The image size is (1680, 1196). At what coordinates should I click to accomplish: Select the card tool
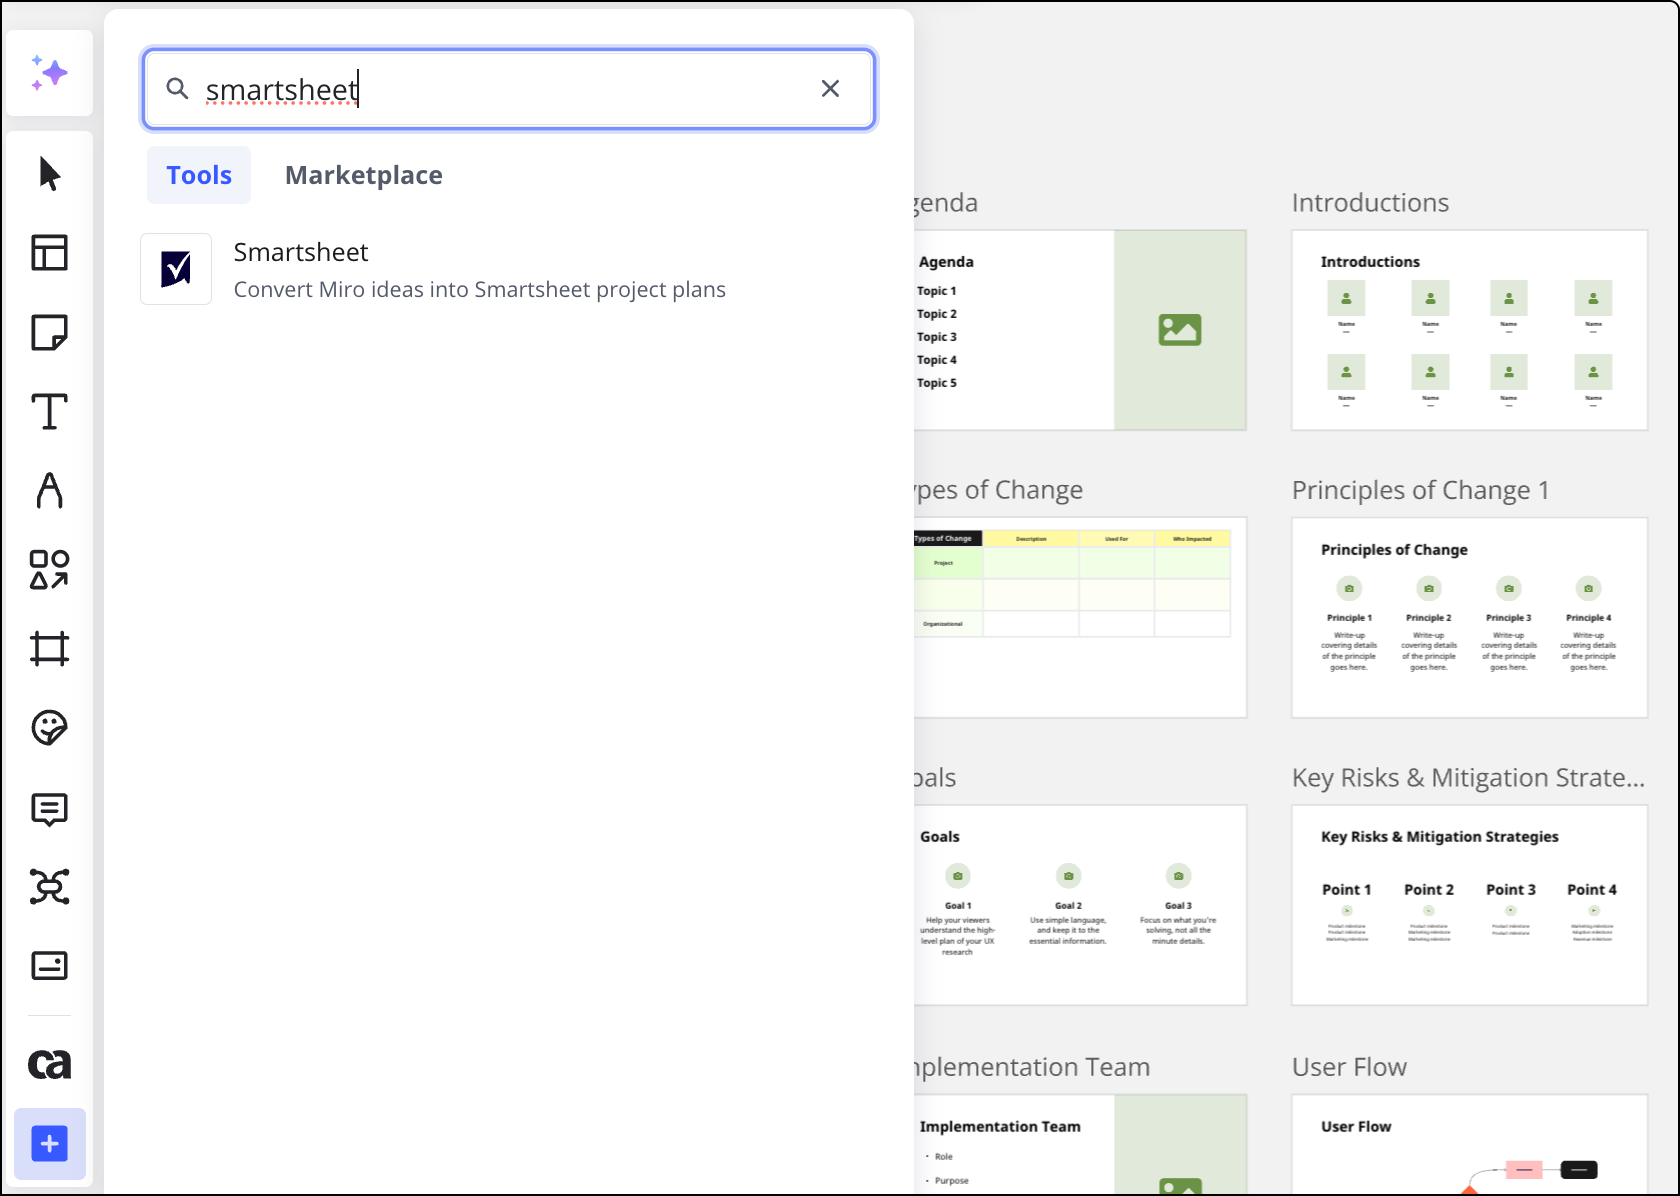(49, 966)
